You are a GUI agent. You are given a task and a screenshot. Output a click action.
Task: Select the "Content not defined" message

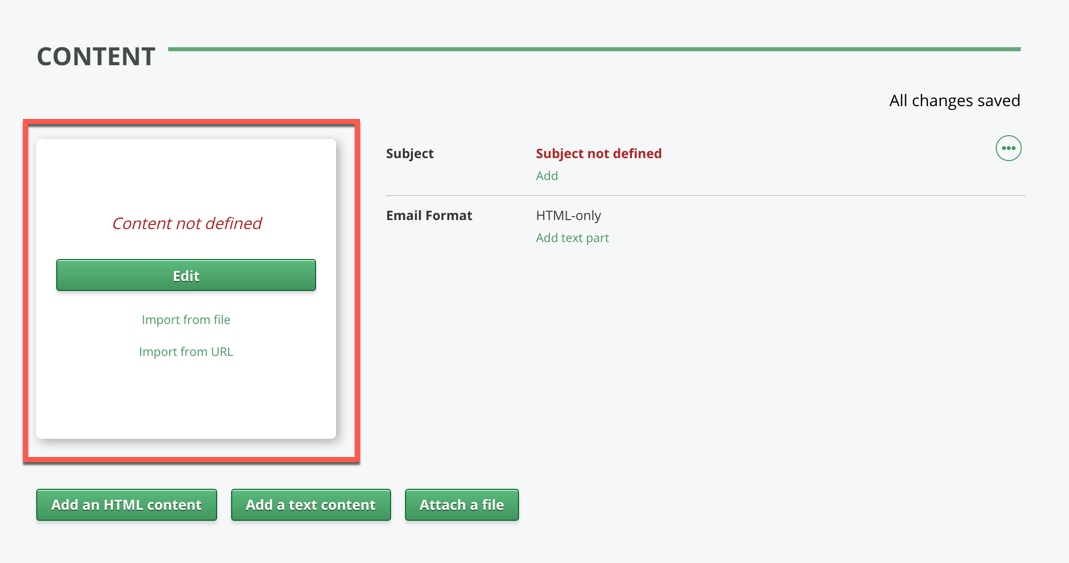pos(186,224)
